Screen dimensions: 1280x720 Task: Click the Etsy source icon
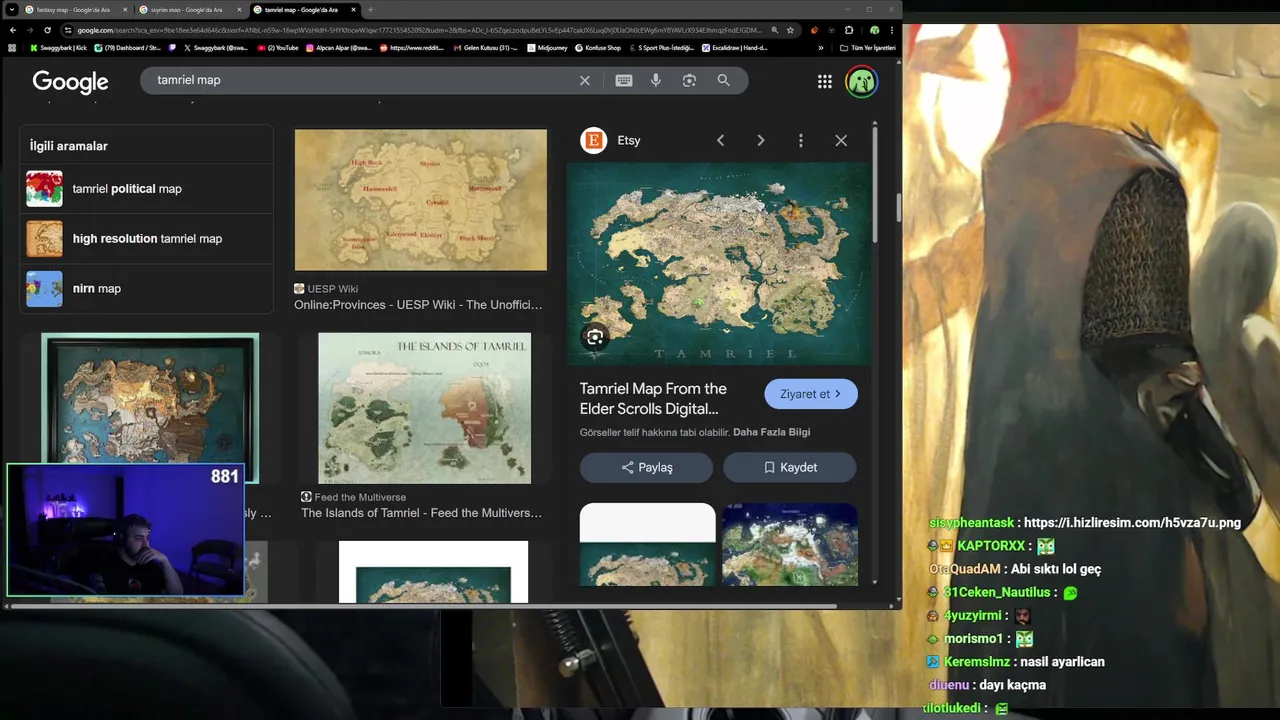[594, 140]
